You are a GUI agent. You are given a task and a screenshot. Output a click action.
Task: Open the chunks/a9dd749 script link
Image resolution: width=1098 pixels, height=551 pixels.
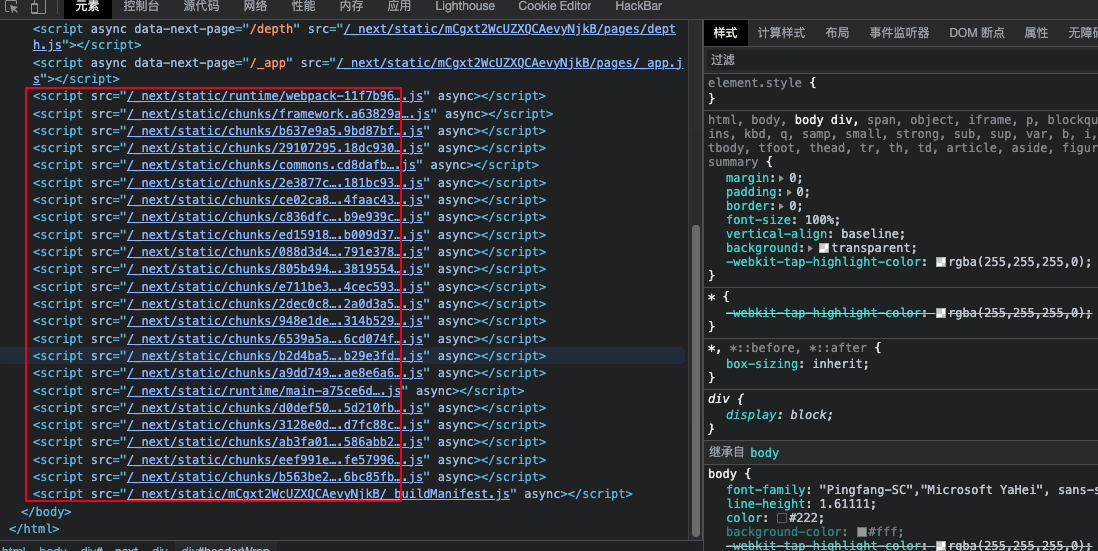(274, 373)
